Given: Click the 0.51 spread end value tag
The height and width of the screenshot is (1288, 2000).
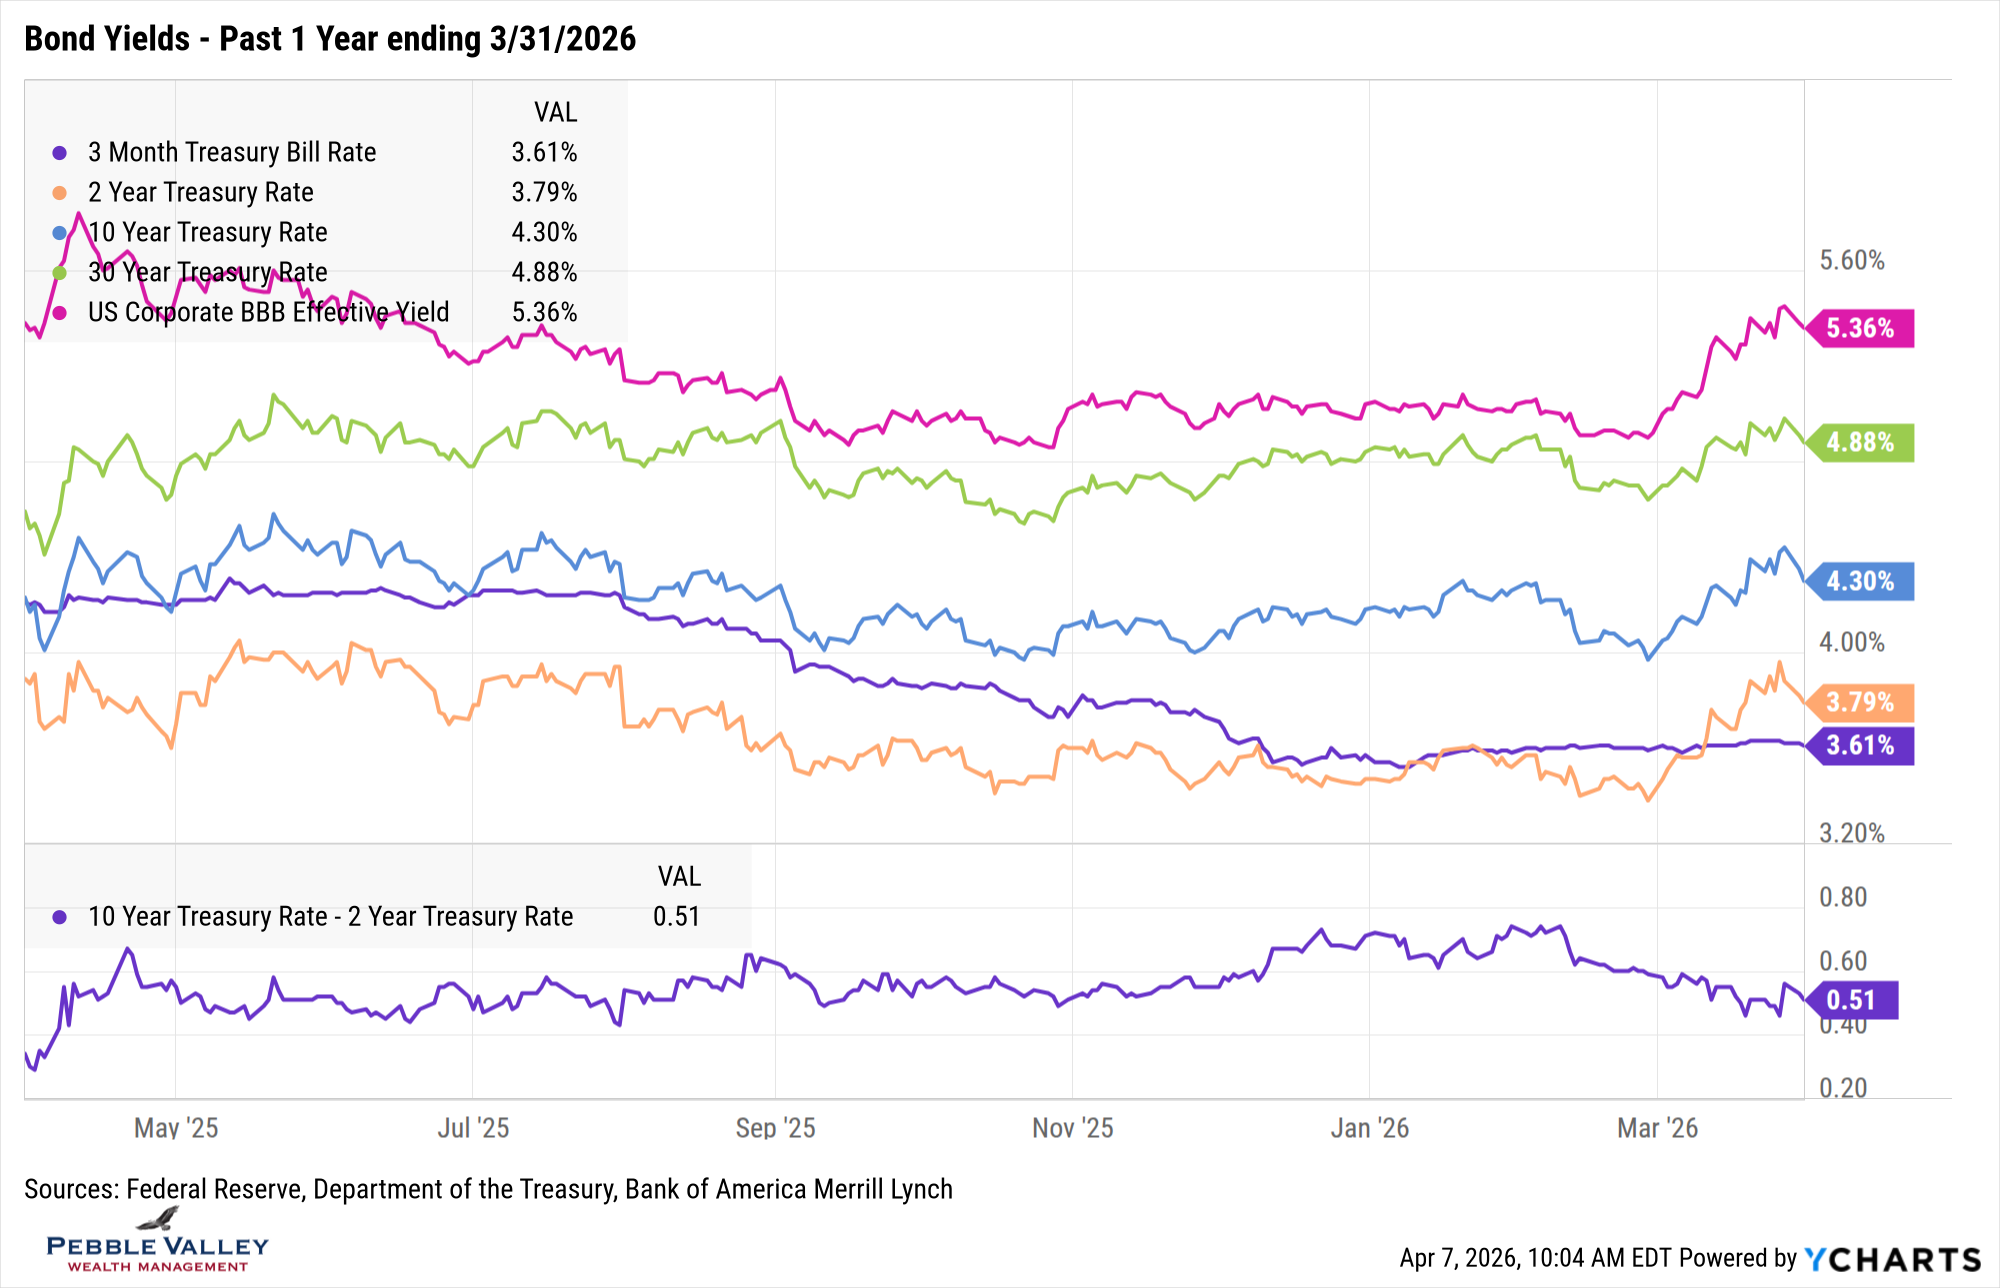Looking at the screenshot, I should click(x=1852, y=1000).
